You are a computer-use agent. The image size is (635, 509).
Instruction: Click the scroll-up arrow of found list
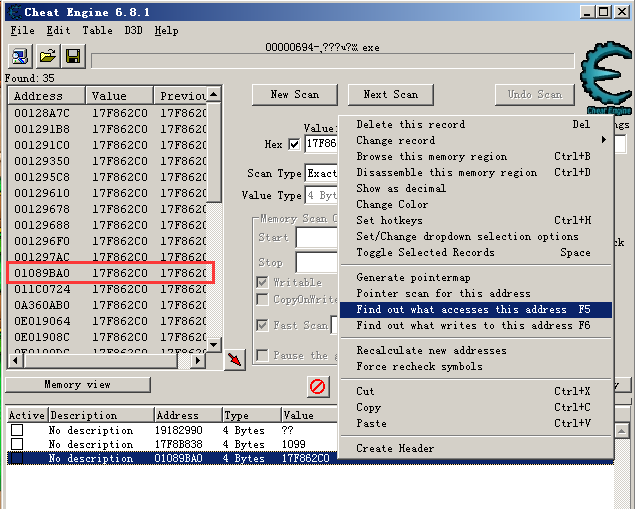tap(214, 95)
